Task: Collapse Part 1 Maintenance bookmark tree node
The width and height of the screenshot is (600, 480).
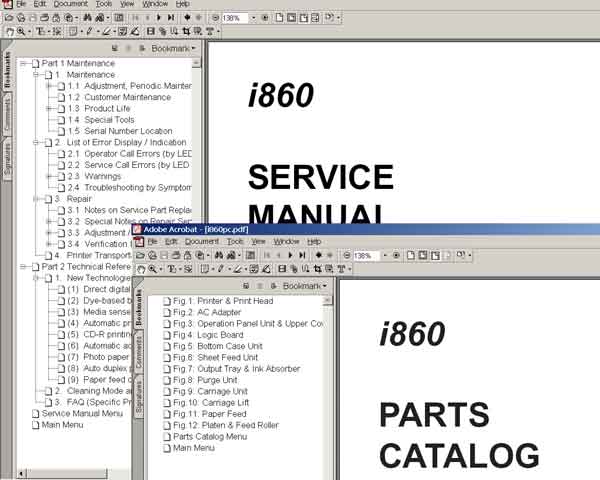Action: tap(24, 63)
